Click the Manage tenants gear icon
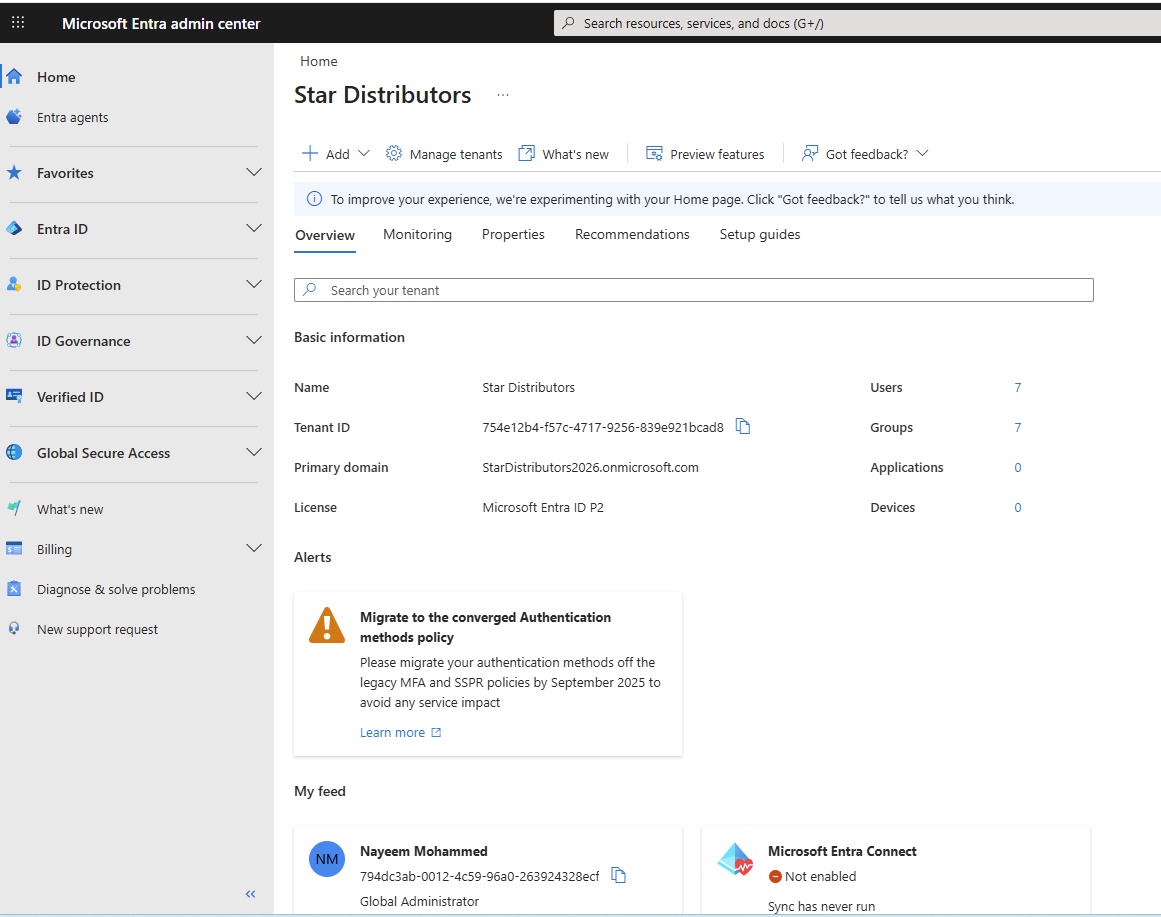Screen dimensions: 1161x917 click(x=394, y=154)
